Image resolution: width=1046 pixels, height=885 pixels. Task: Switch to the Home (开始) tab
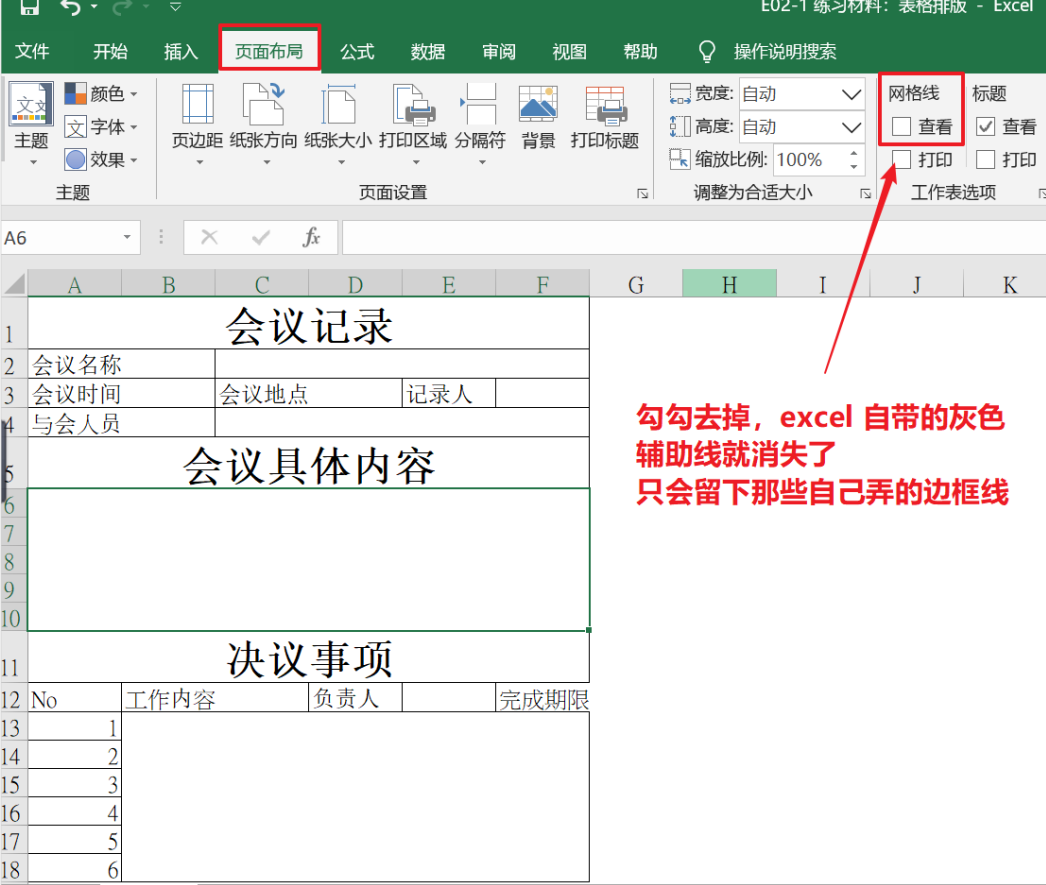click(110, 51)
